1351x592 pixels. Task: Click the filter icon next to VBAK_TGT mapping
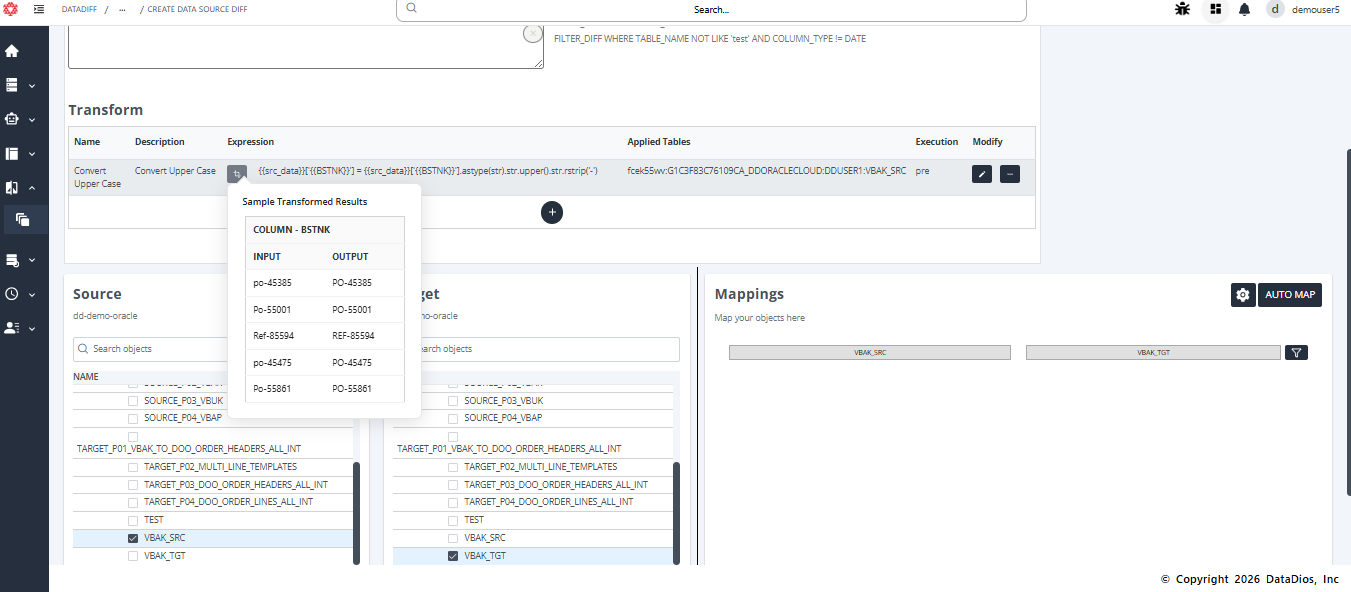pos(1296,352)
